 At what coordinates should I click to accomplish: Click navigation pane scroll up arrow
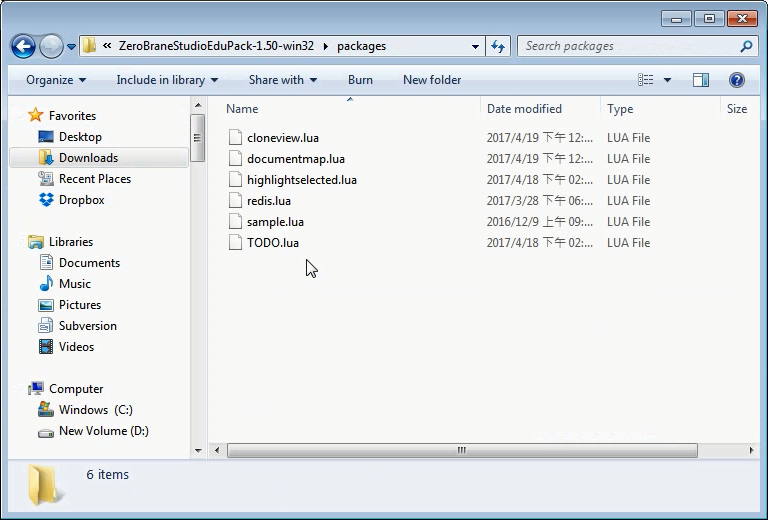(198, 105)
